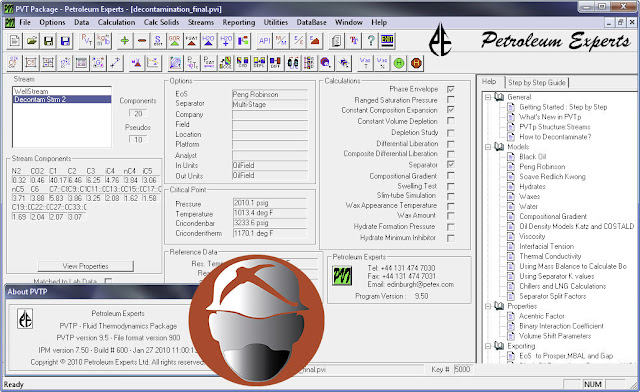The image size is (640, 392).
Task: Click the View Properties button
Action: pos(85,266)
